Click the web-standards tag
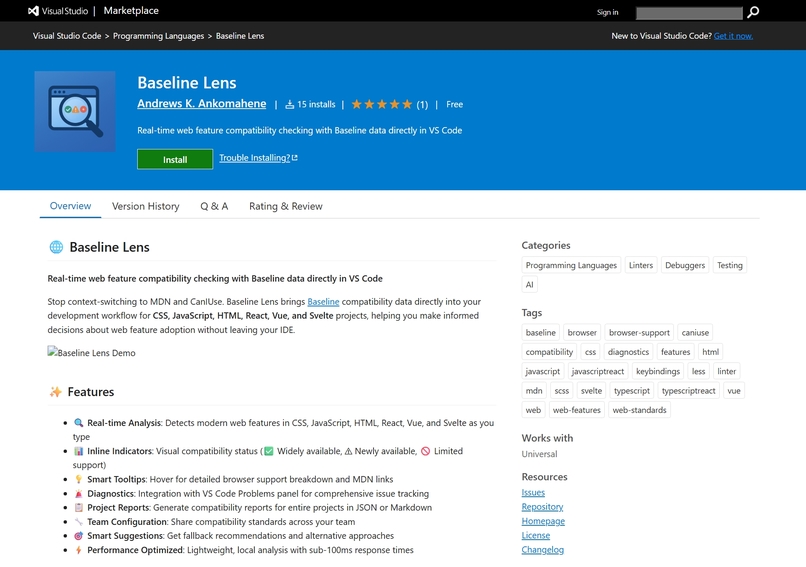The height and width of the screenshot is (567, 806). pyautogui.click(x=639, y=410)
